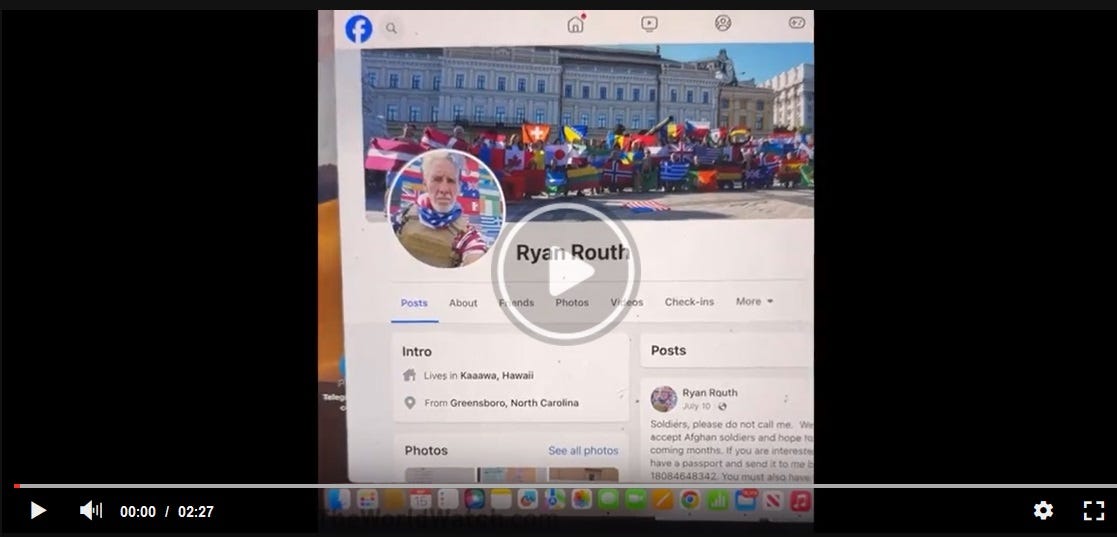Open Google Chrome in the dock

[x=689, y=499]
